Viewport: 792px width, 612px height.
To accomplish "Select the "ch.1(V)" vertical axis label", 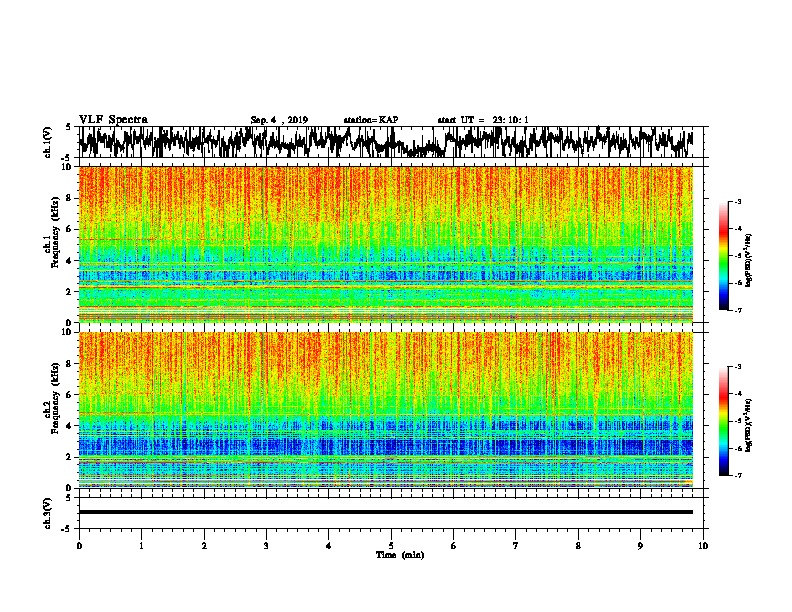I will coord(48,142).
